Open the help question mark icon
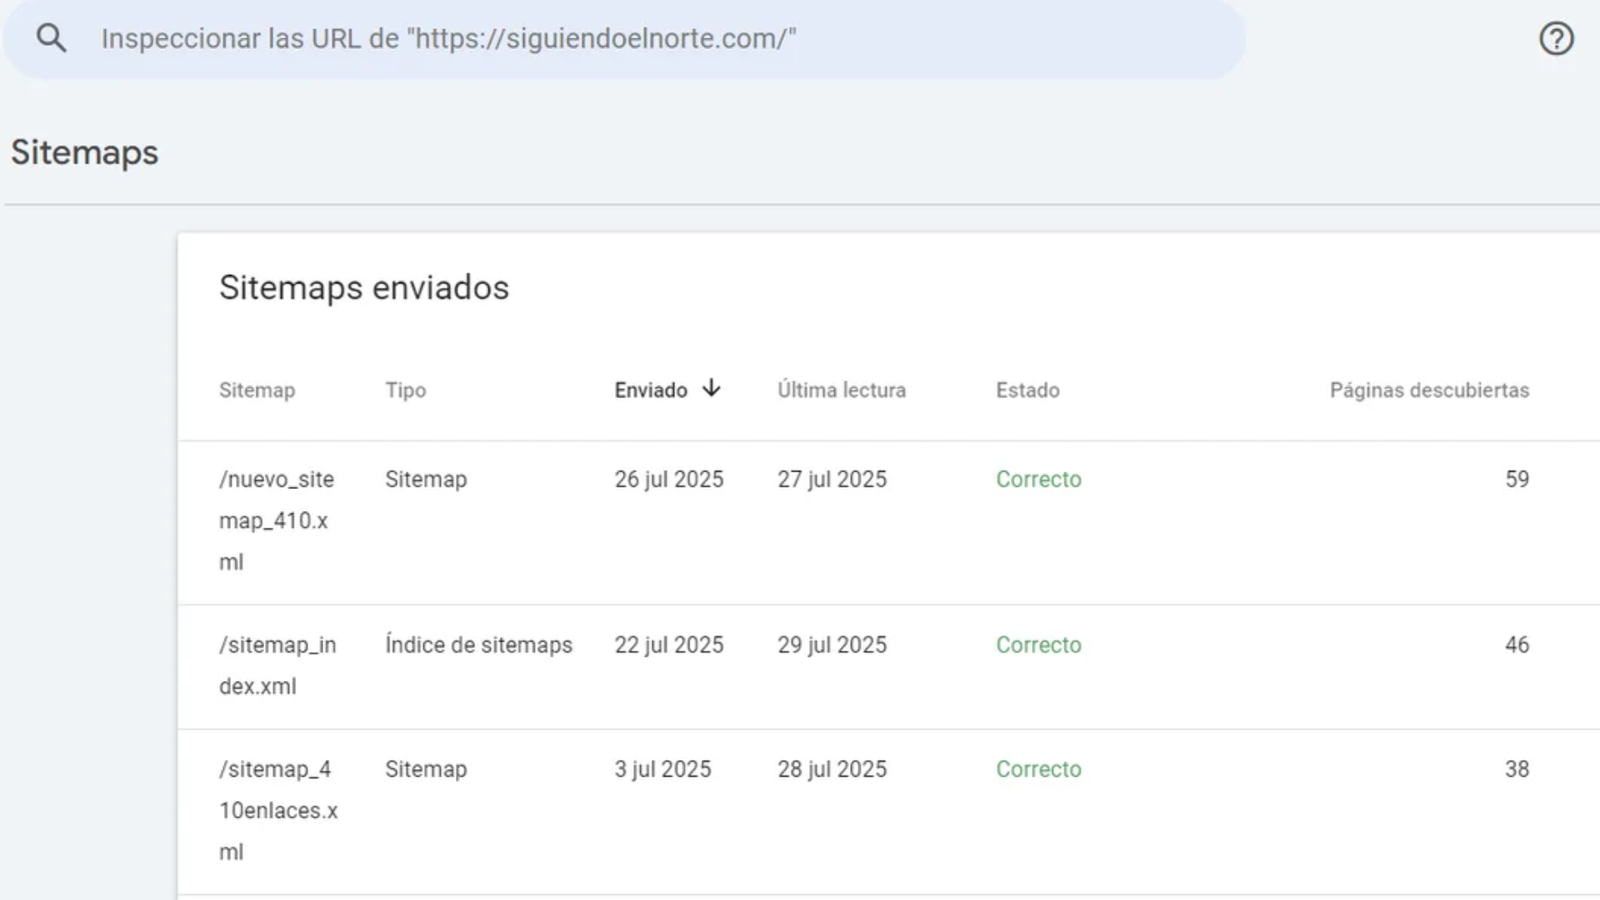The image size is (1600, 900). [1556, 39]
